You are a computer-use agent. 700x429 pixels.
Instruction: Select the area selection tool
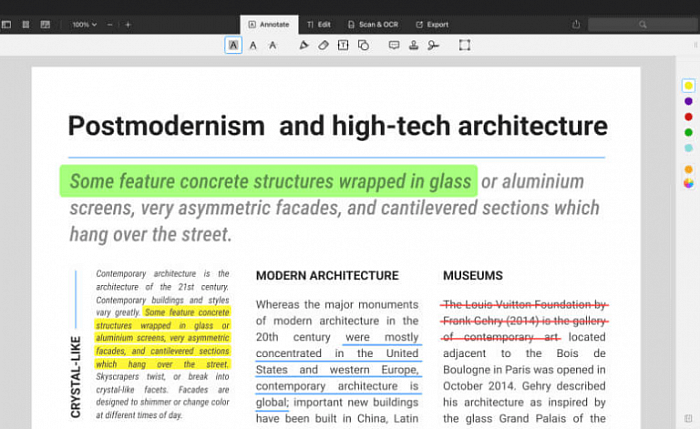click(x=464, y=45)
